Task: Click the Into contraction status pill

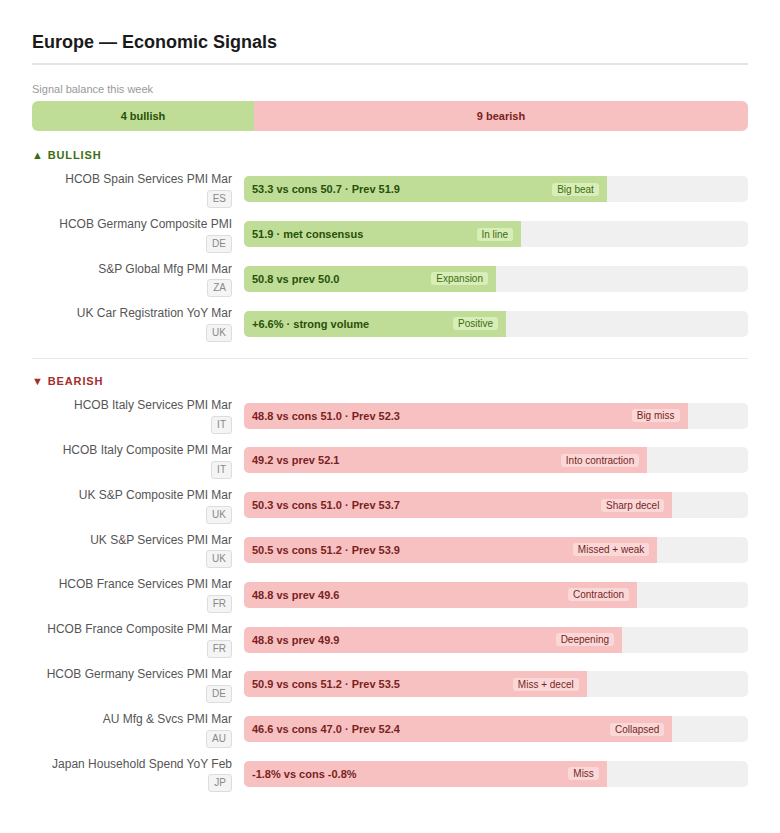Action: 600,460
